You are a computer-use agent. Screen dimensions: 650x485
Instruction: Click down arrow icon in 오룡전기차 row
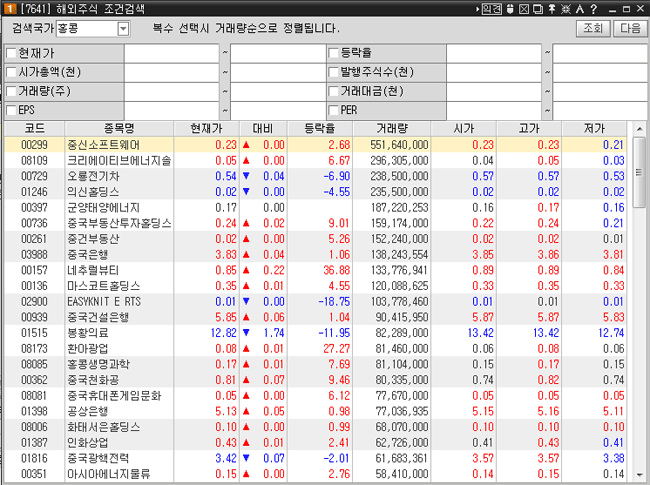[246, 176]
